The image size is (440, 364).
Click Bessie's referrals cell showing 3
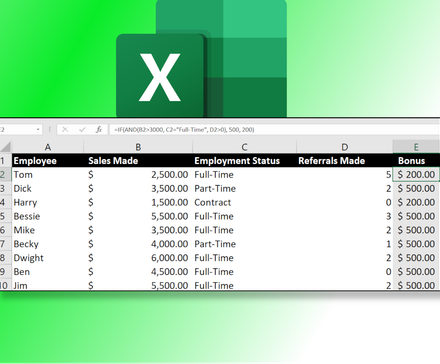[345, 216]
